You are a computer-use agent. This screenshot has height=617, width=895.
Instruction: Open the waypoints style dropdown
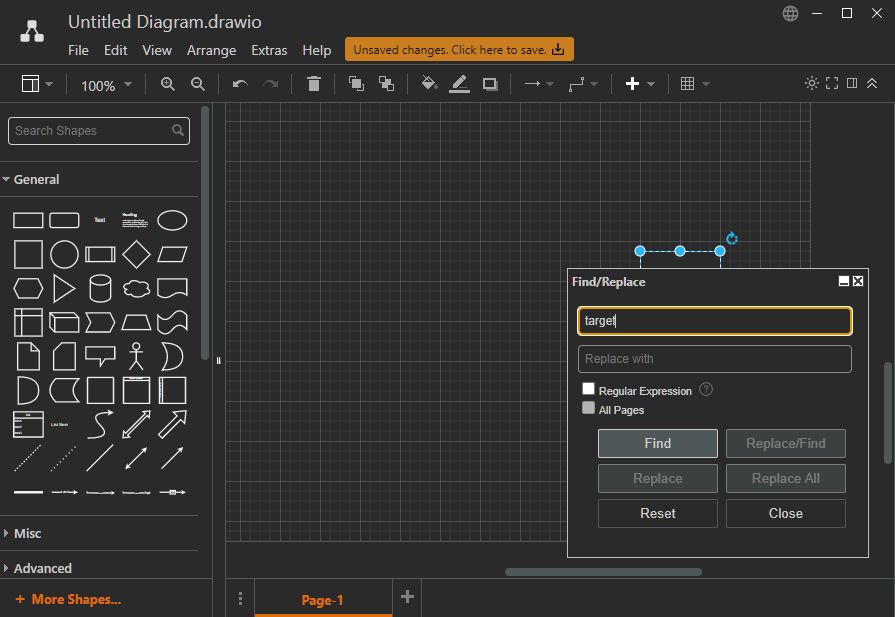tap(583, 84)
